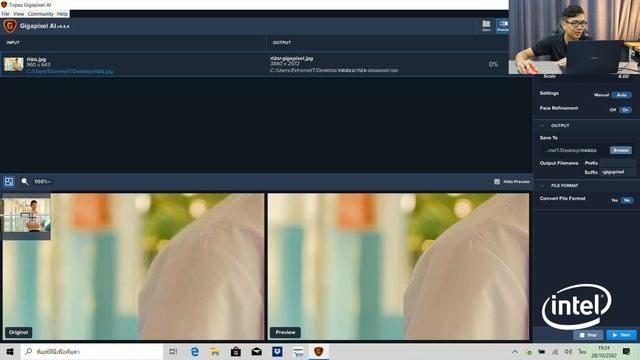Turn Face Refinement On

coord(625,110)
